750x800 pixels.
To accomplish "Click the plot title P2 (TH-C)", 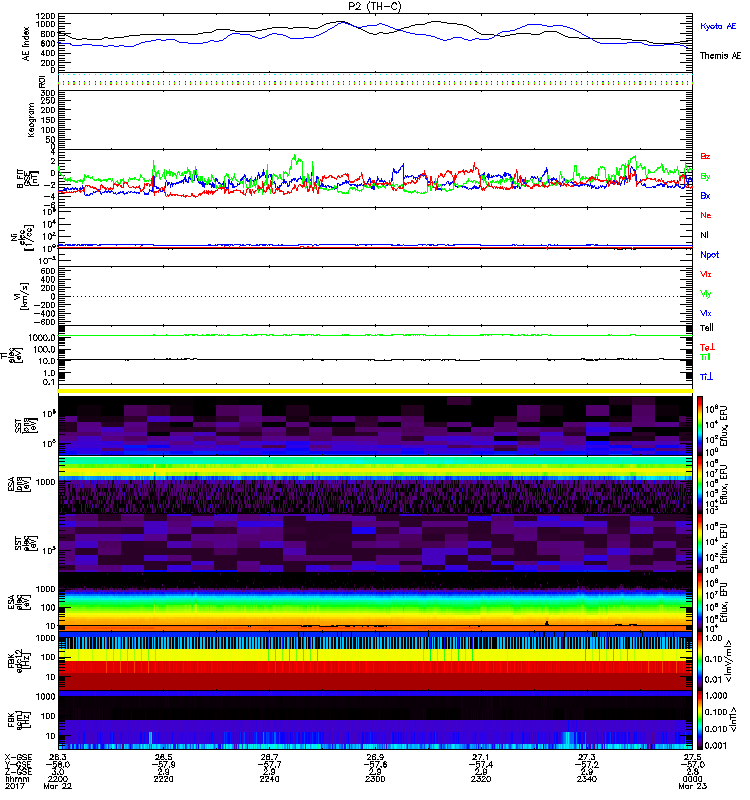I will tap(375, 6).
